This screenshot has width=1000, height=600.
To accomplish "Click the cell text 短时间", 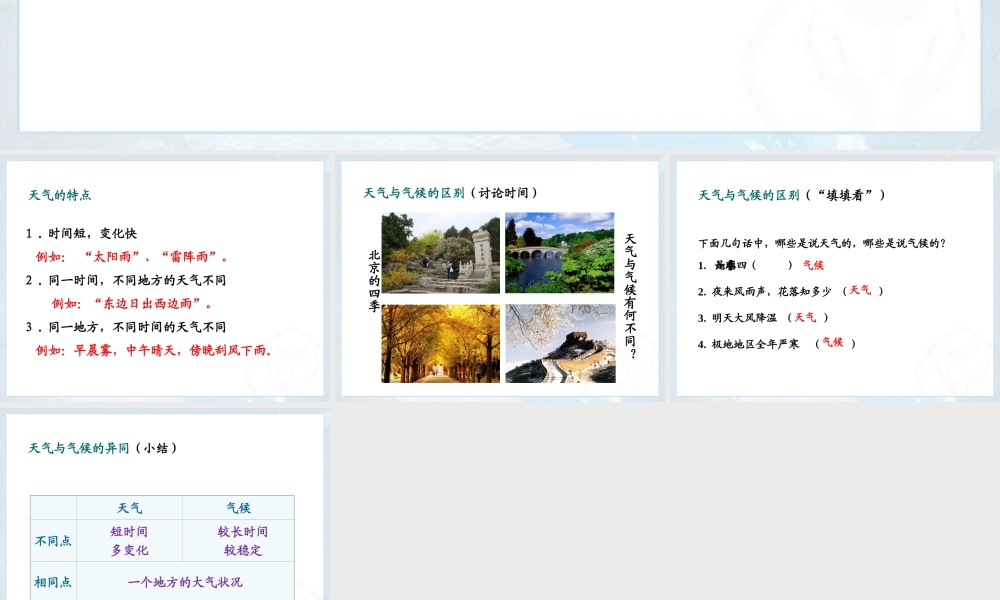I will coord(129,532).
